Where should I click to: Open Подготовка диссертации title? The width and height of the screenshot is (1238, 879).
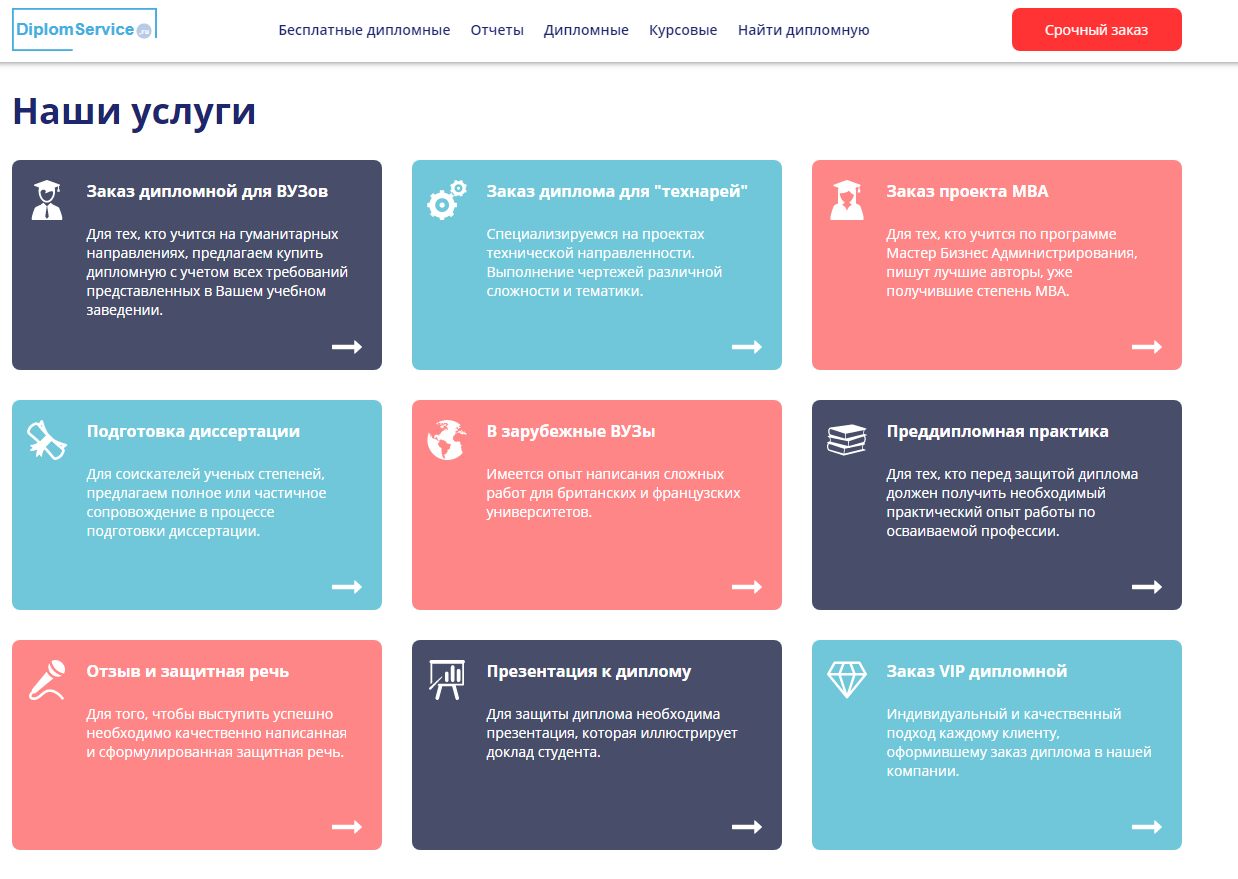[193, 431]
